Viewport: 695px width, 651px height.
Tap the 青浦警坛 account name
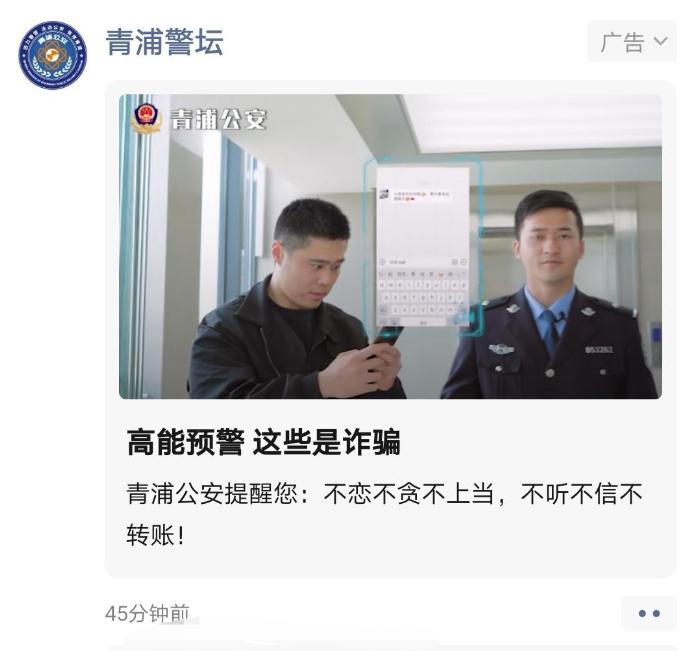164,42
